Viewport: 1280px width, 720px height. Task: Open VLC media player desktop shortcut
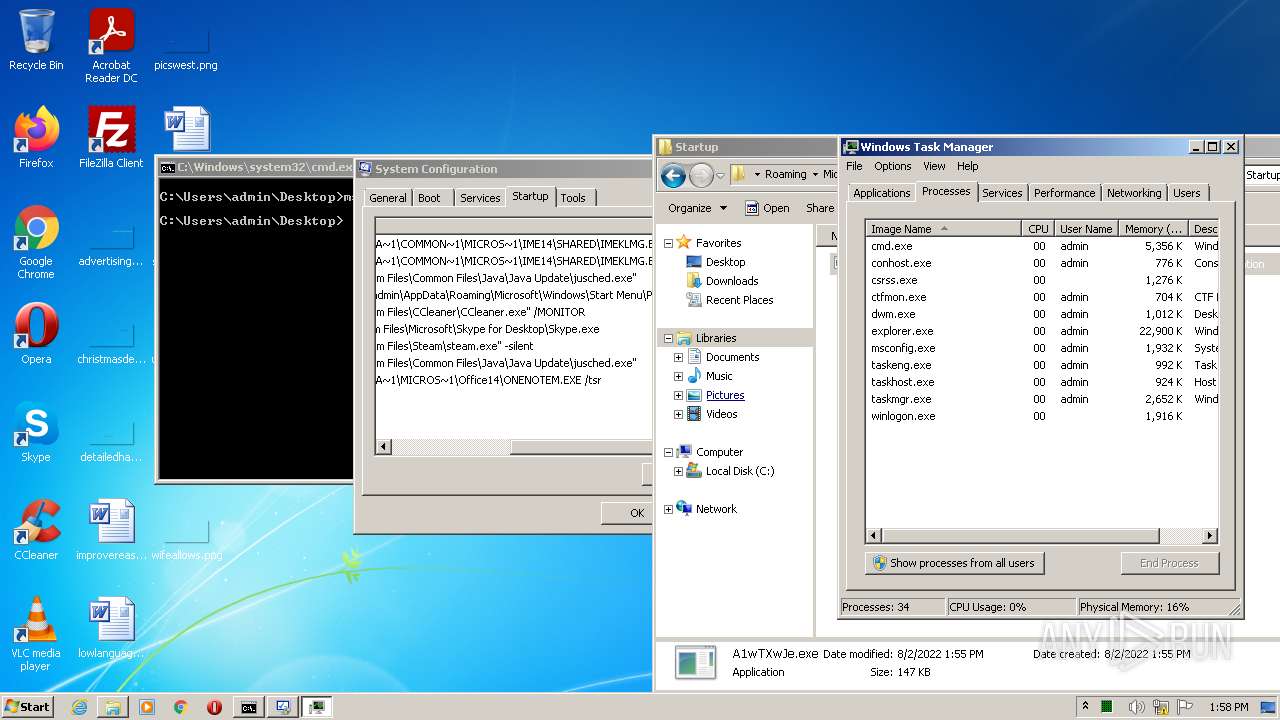(x=36, y=634)
